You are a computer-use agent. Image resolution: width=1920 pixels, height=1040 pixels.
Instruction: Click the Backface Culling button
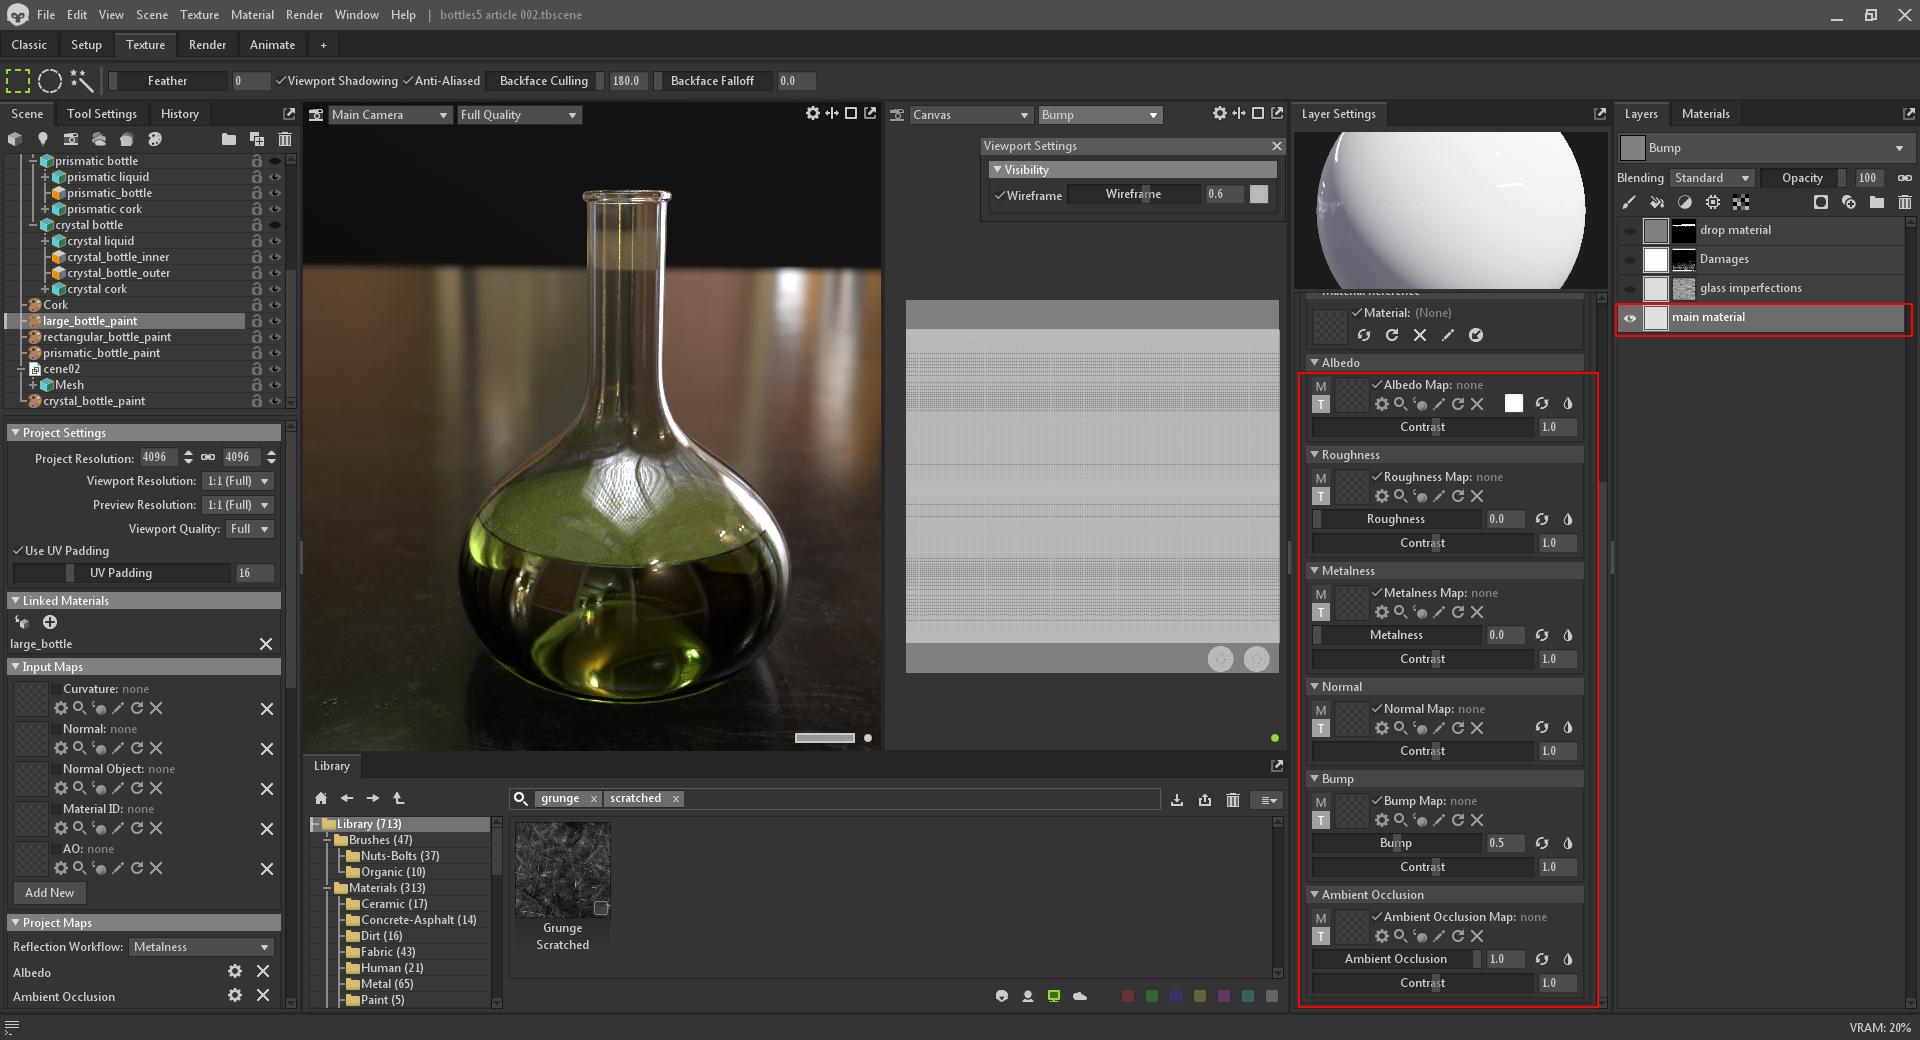[544, 81]
